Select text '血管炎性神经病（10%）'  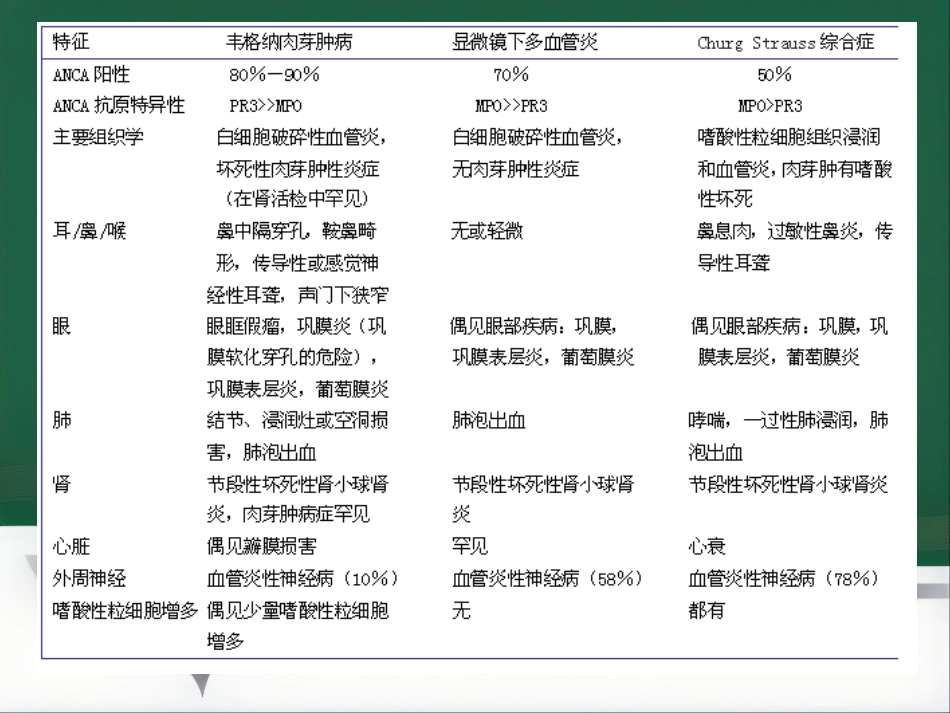coord(304,579)
